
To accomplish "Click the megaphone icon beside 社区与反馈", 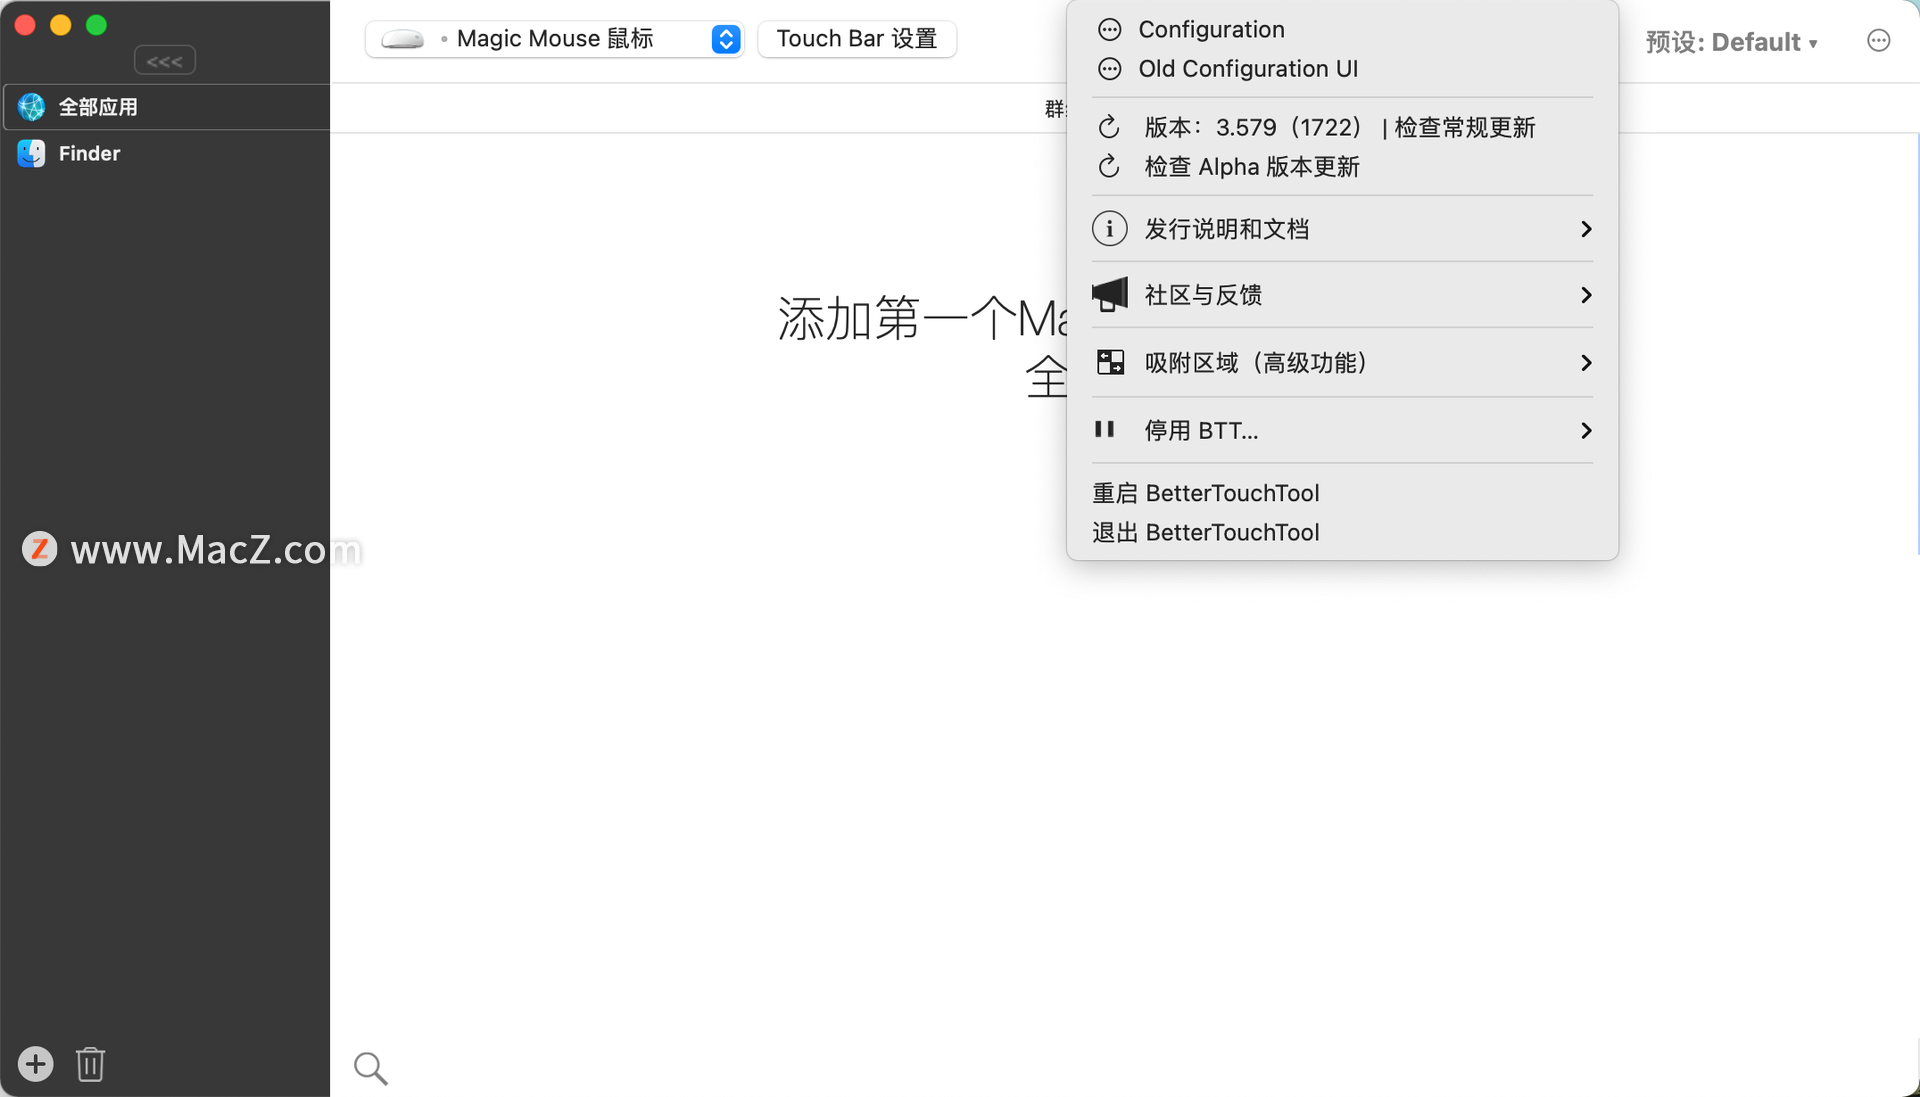I will pyautogui.click(x=1109, y=294).
